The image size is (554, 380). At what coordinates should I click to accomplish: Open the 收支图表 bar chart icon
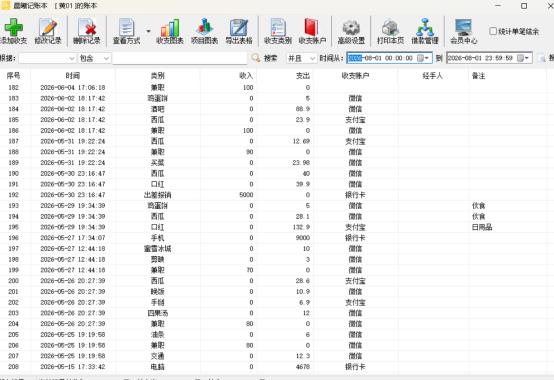(170, 27)
